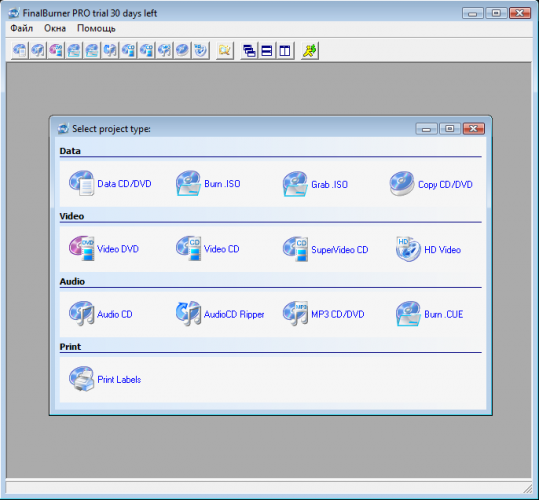Choose the Burn .ISO project
Image resolution: width=539 pixels, height=500 pixels.
pyautogui.click(x=208, y=184)
